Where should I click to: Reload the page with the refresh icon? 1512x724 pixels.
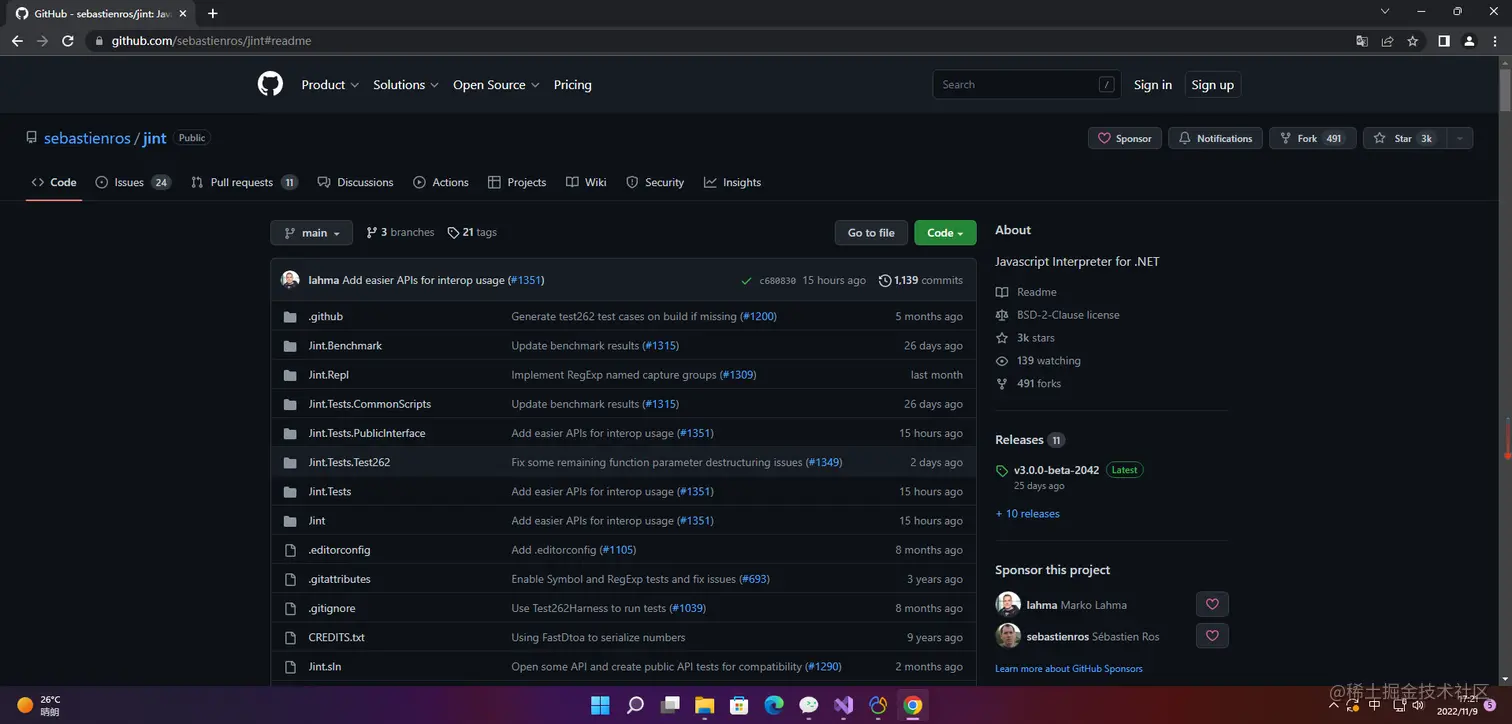68,41
